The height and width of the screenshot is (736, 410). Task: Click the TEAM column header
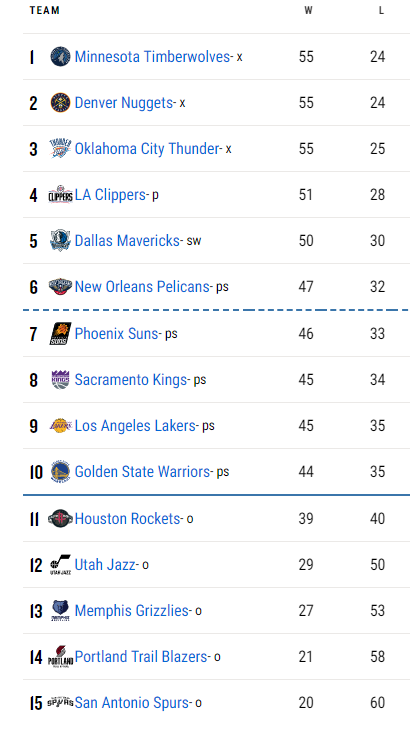click(45, 10)
